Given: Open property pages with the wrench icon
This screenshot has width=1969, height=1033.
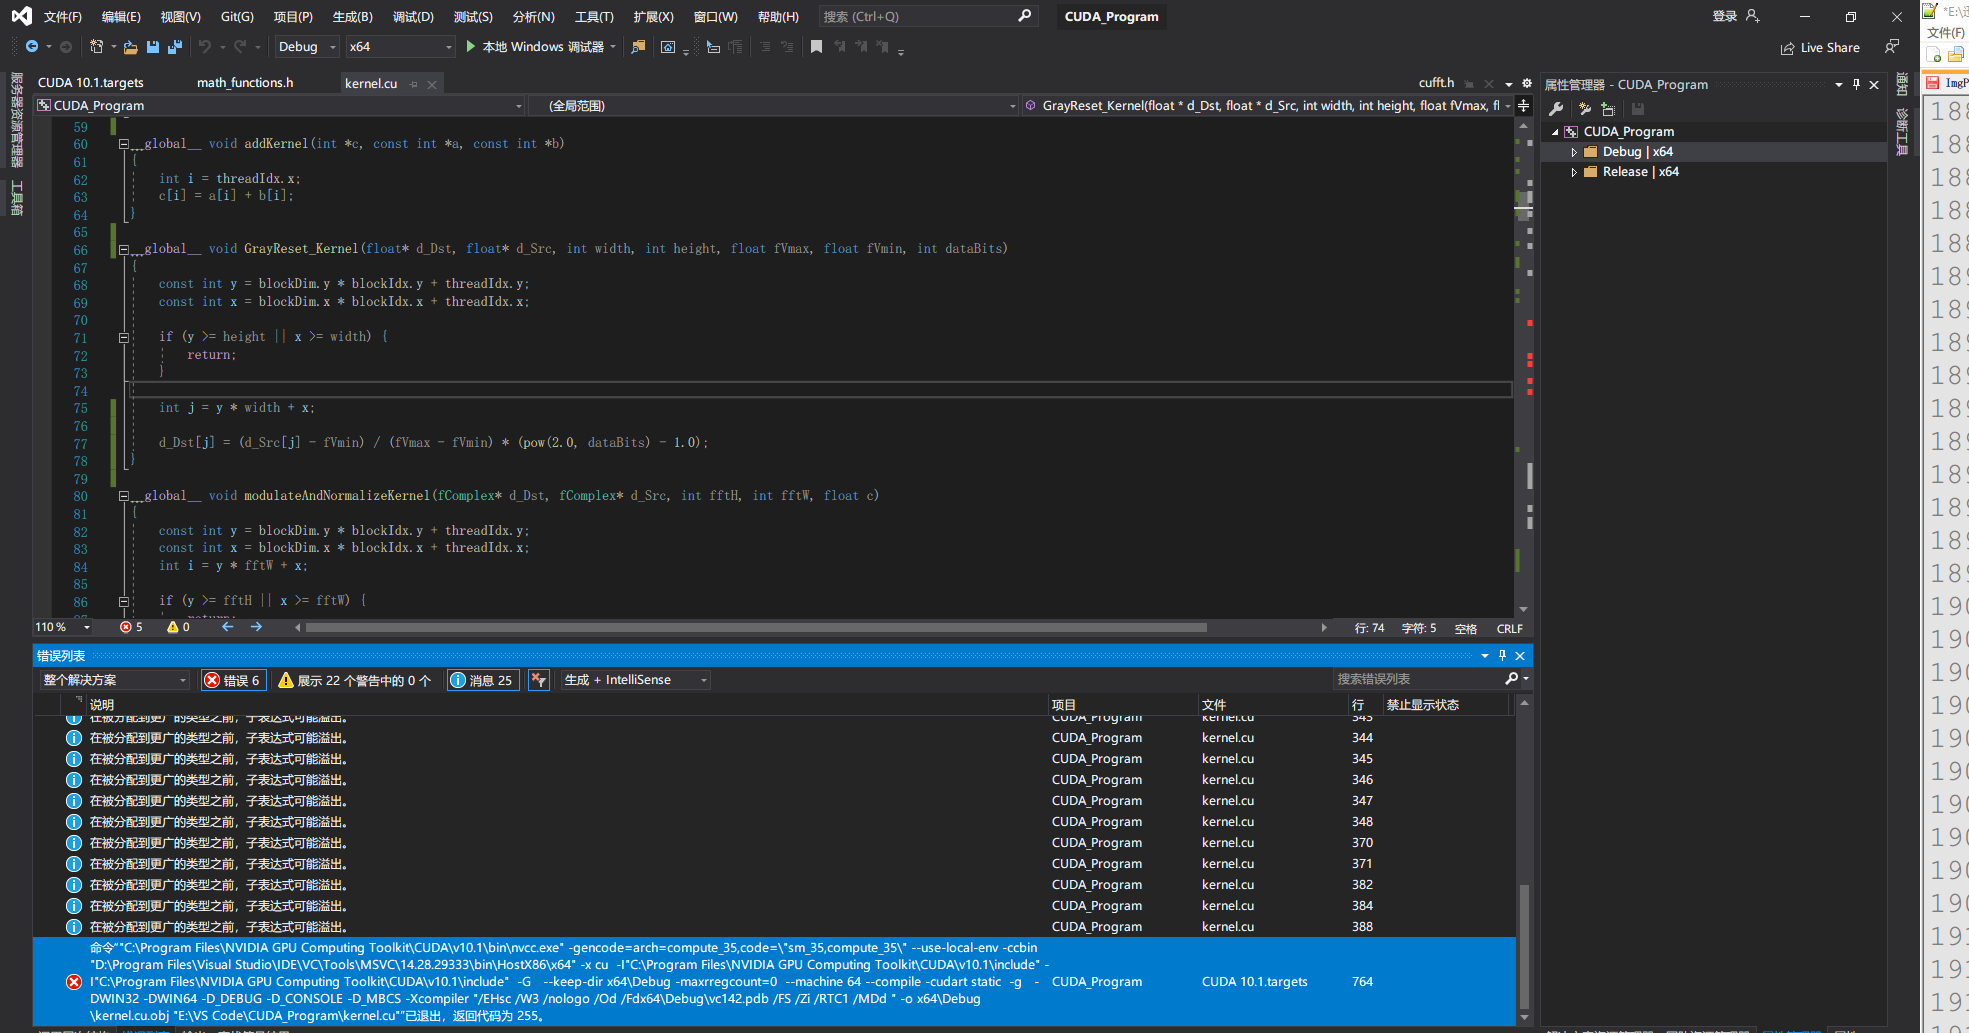Looking at the screenshot, I should click(1556, 109).
